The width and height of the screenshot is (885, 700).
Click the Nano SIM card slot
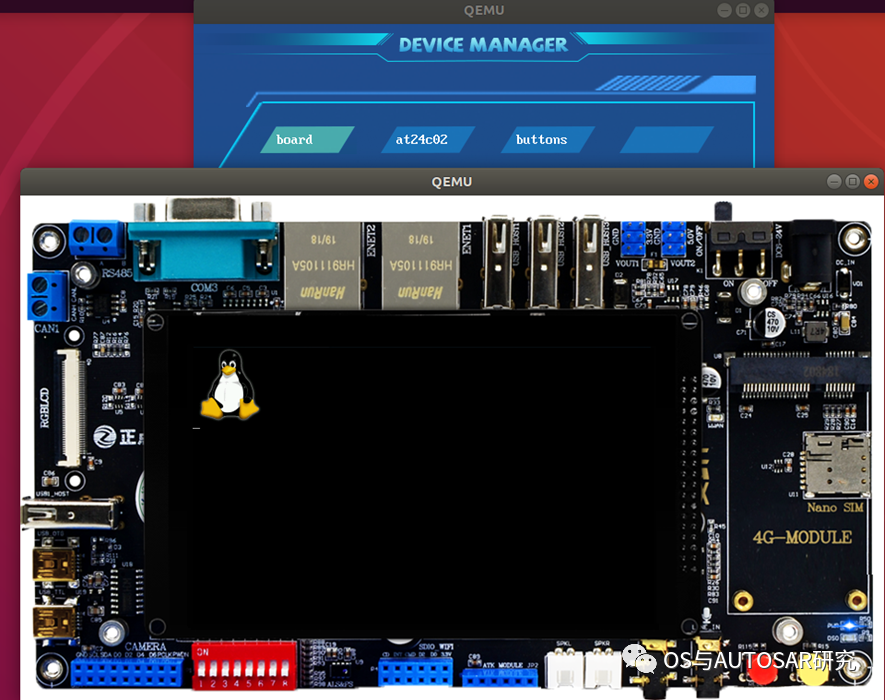click(835, 464)
